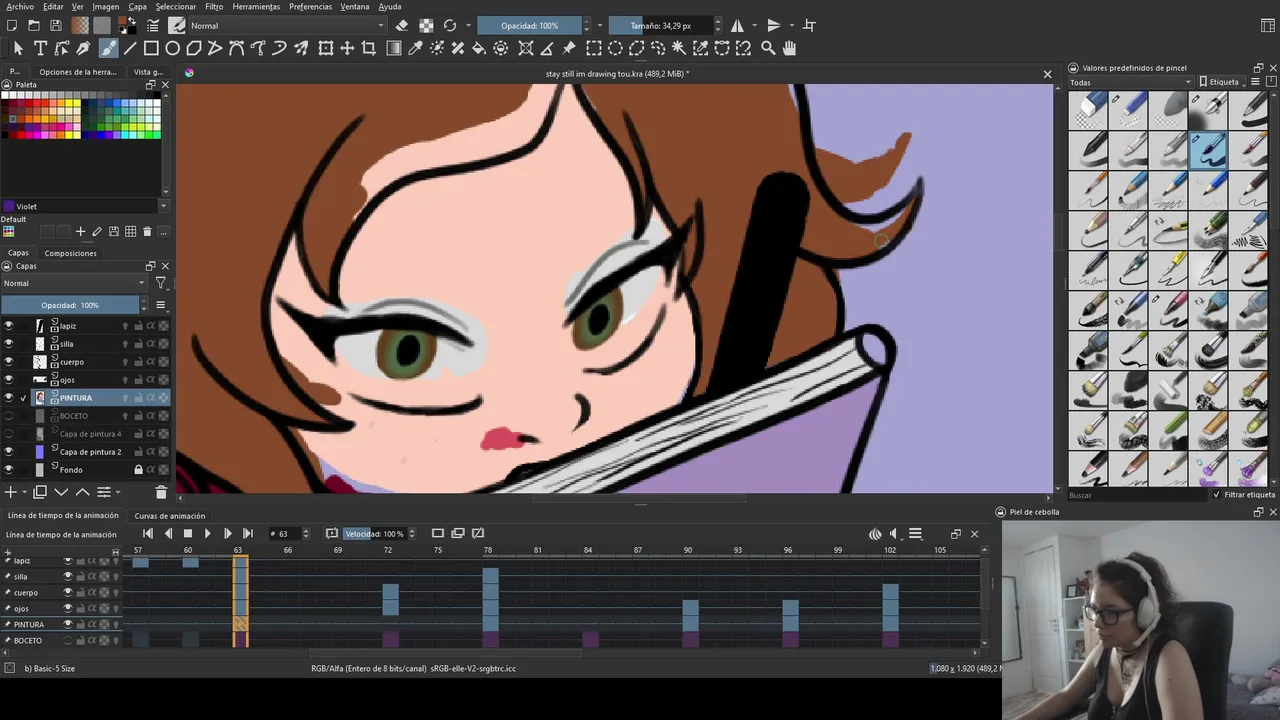
Task: Hide the cuerpo layer
Action: (8, 362)
